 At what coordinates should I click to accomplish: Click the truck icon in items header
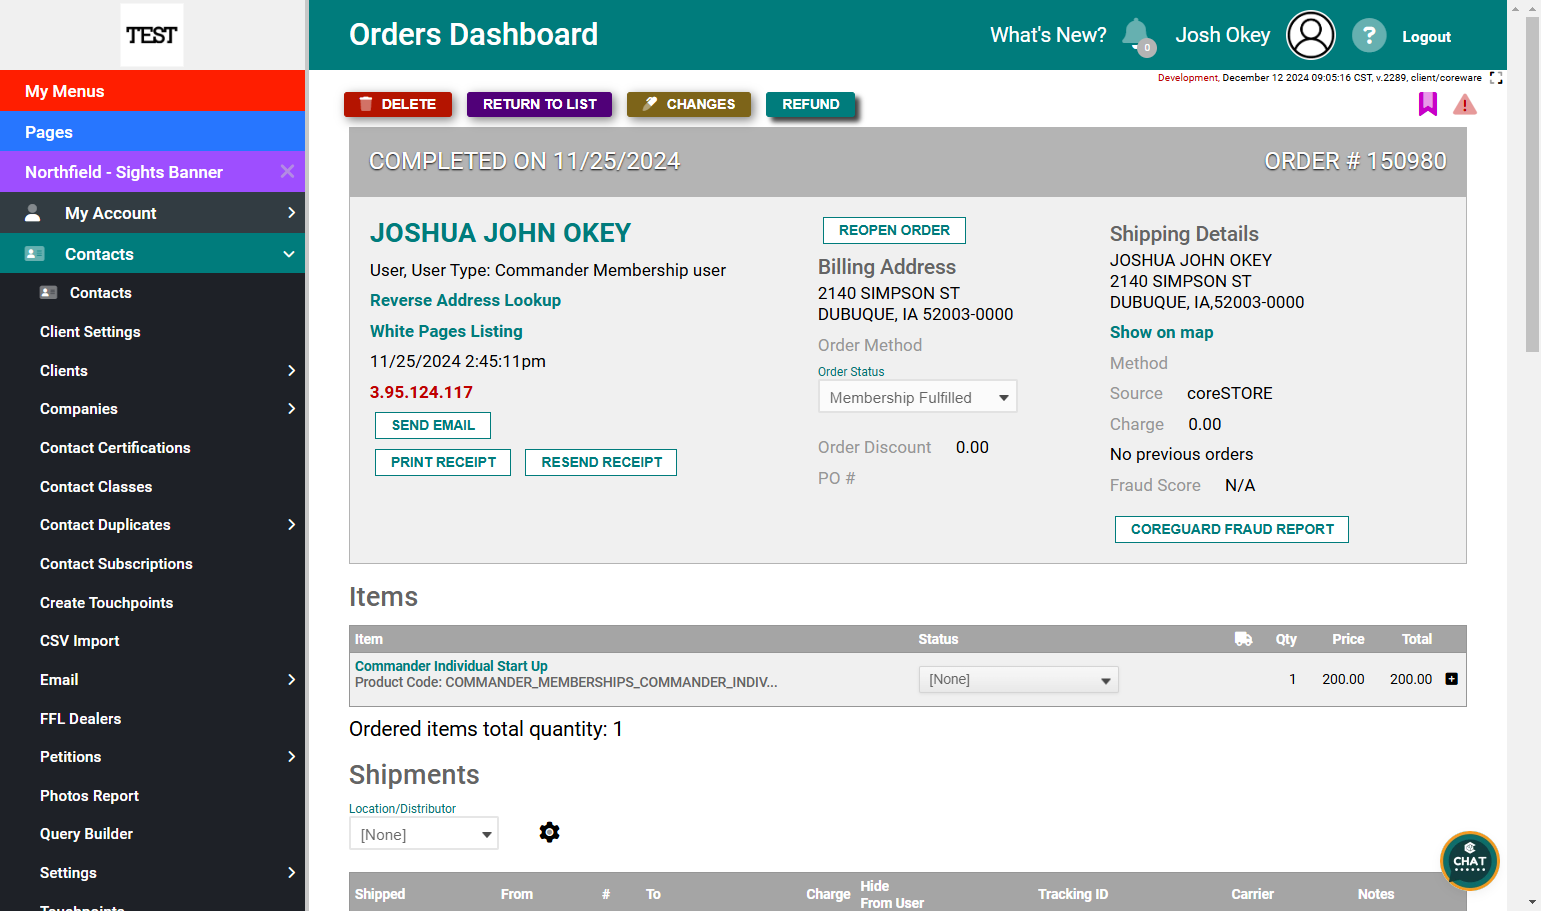(1244, 639)
